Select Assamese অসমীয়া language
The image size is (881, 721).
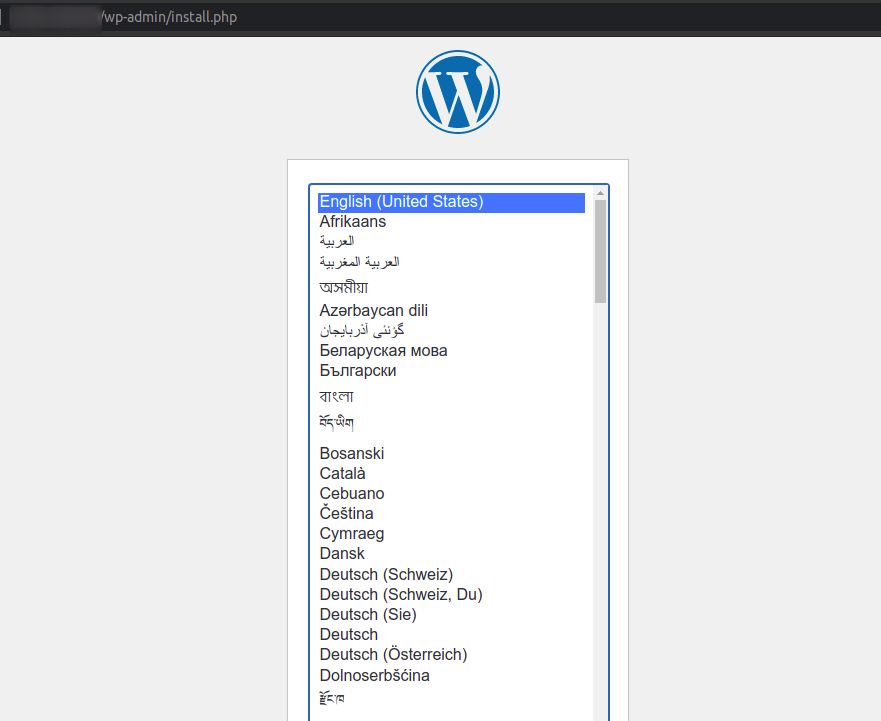point(451,287)
